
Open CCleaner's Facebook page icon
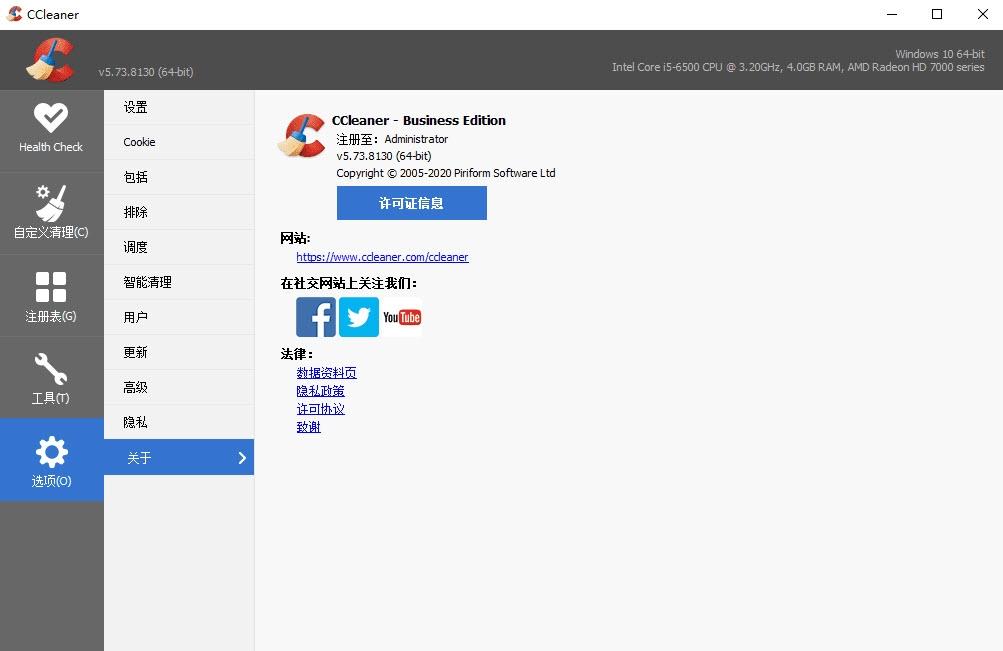[316, 317]
